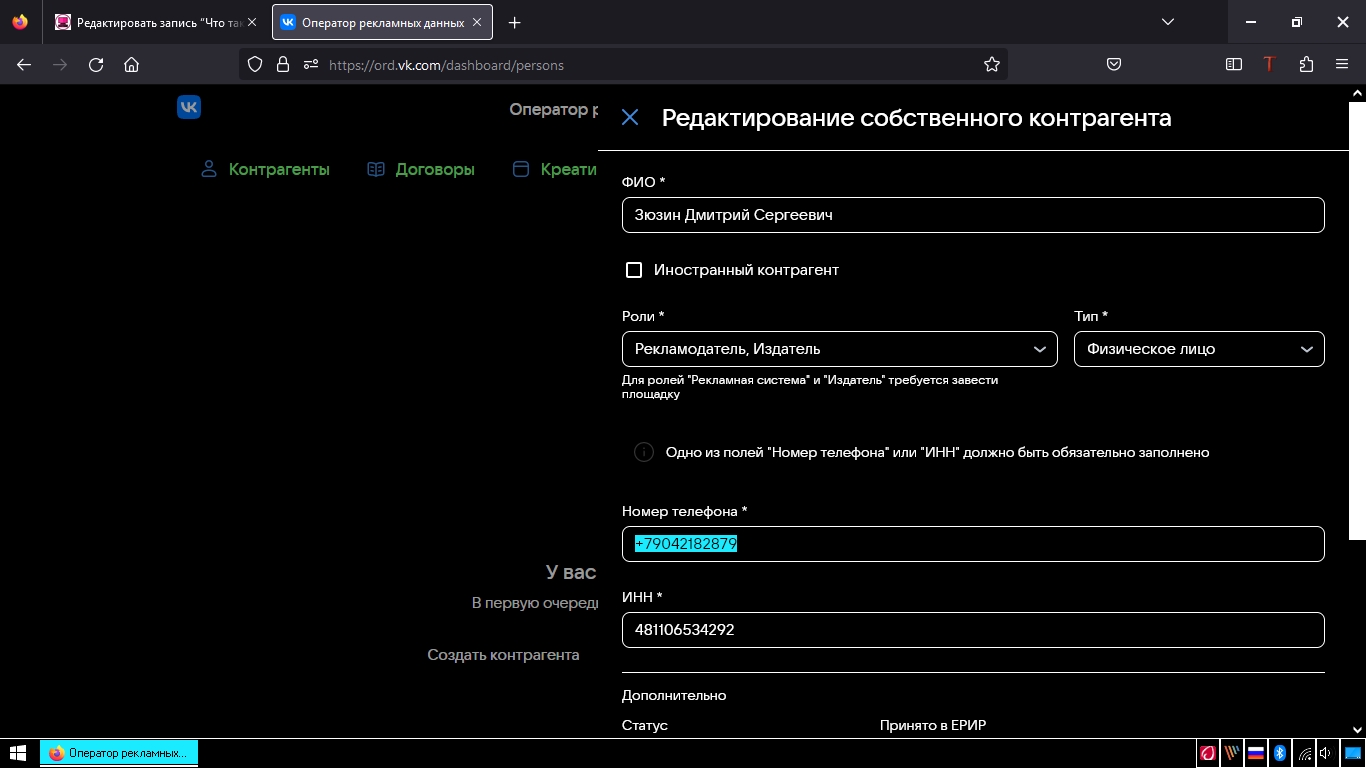Open the Тип dropdown showing Физическое лицо
The width and height of the screenshot is (1366, 768).
click(x=1199, y=349)
